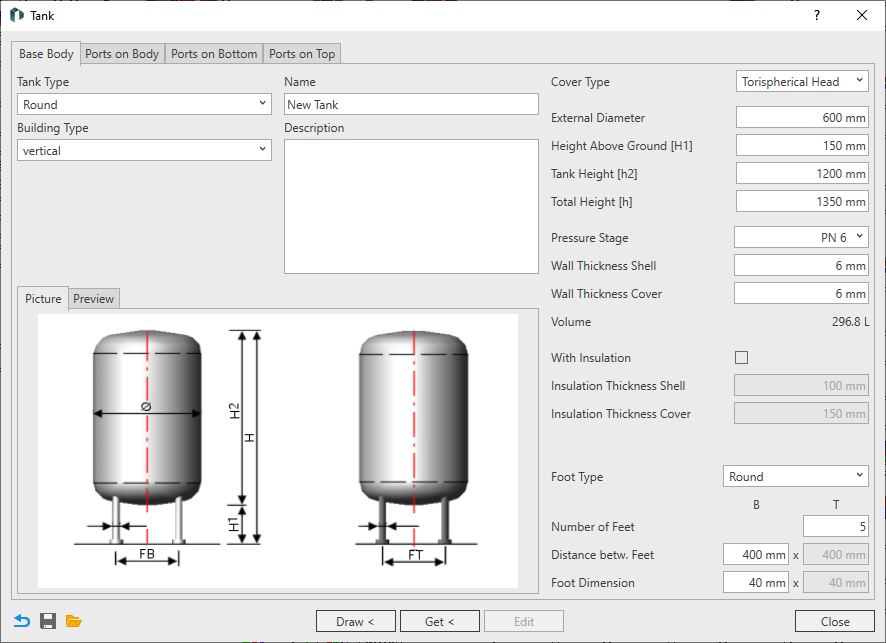Click the Wall Thickness Shell field

(x=801, y=266)
